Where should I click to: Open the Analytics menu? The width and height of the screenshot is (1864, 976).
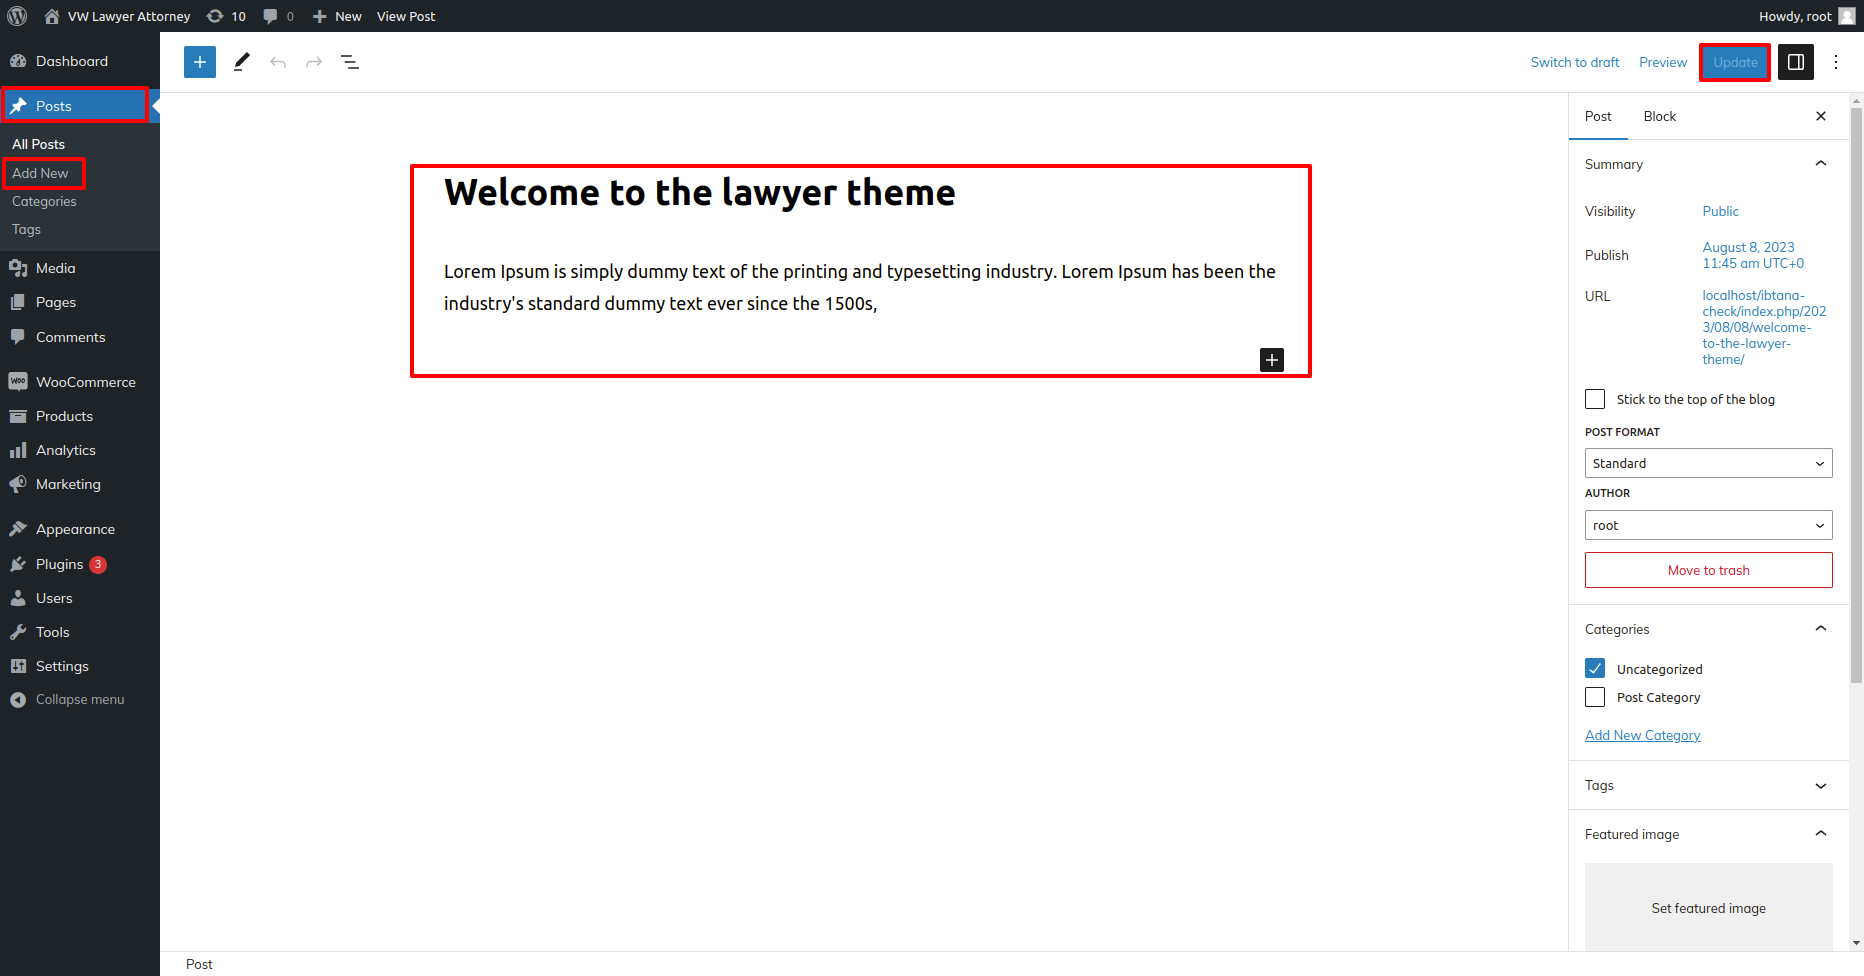pyautogui.click(x=80, y=450)
